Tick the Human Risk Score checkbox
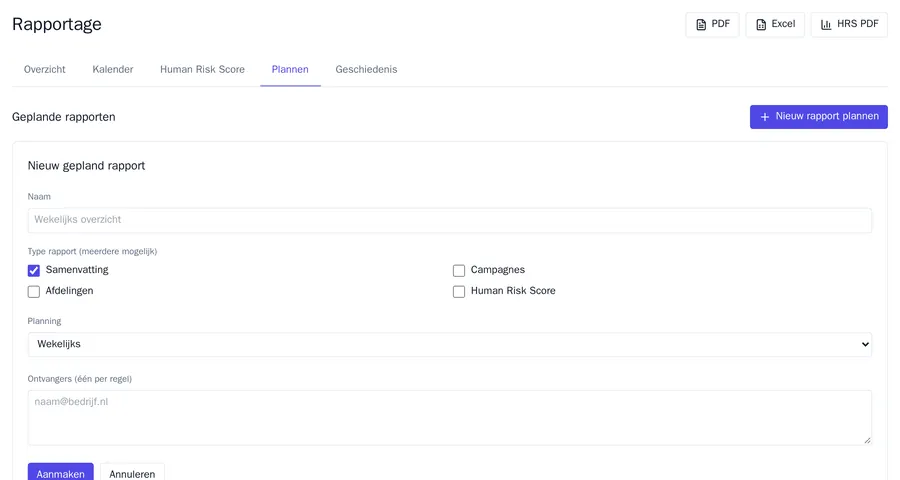 459,292
